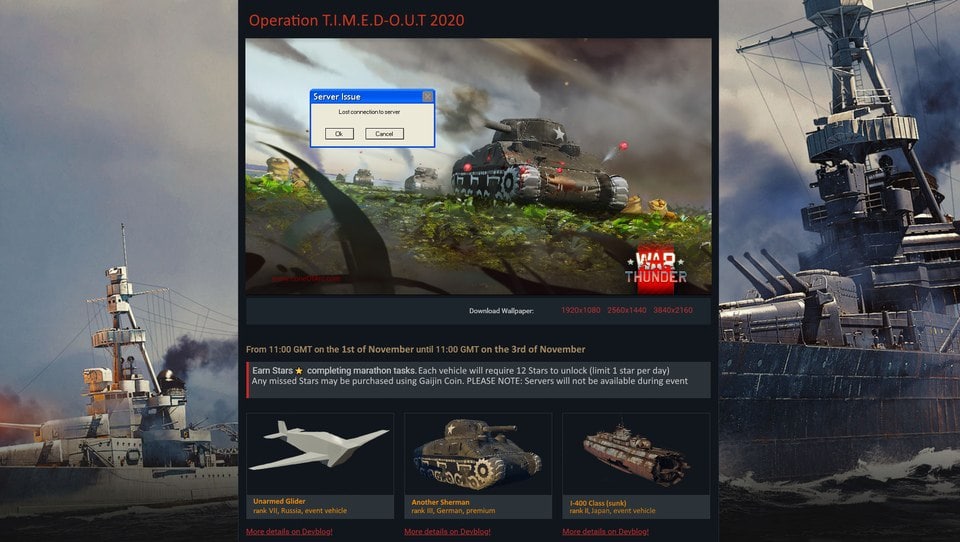Download the 2560x1440 wallpaper
Image resolution: width=960 pixels, height=542 pixels.
pos(626,310)
